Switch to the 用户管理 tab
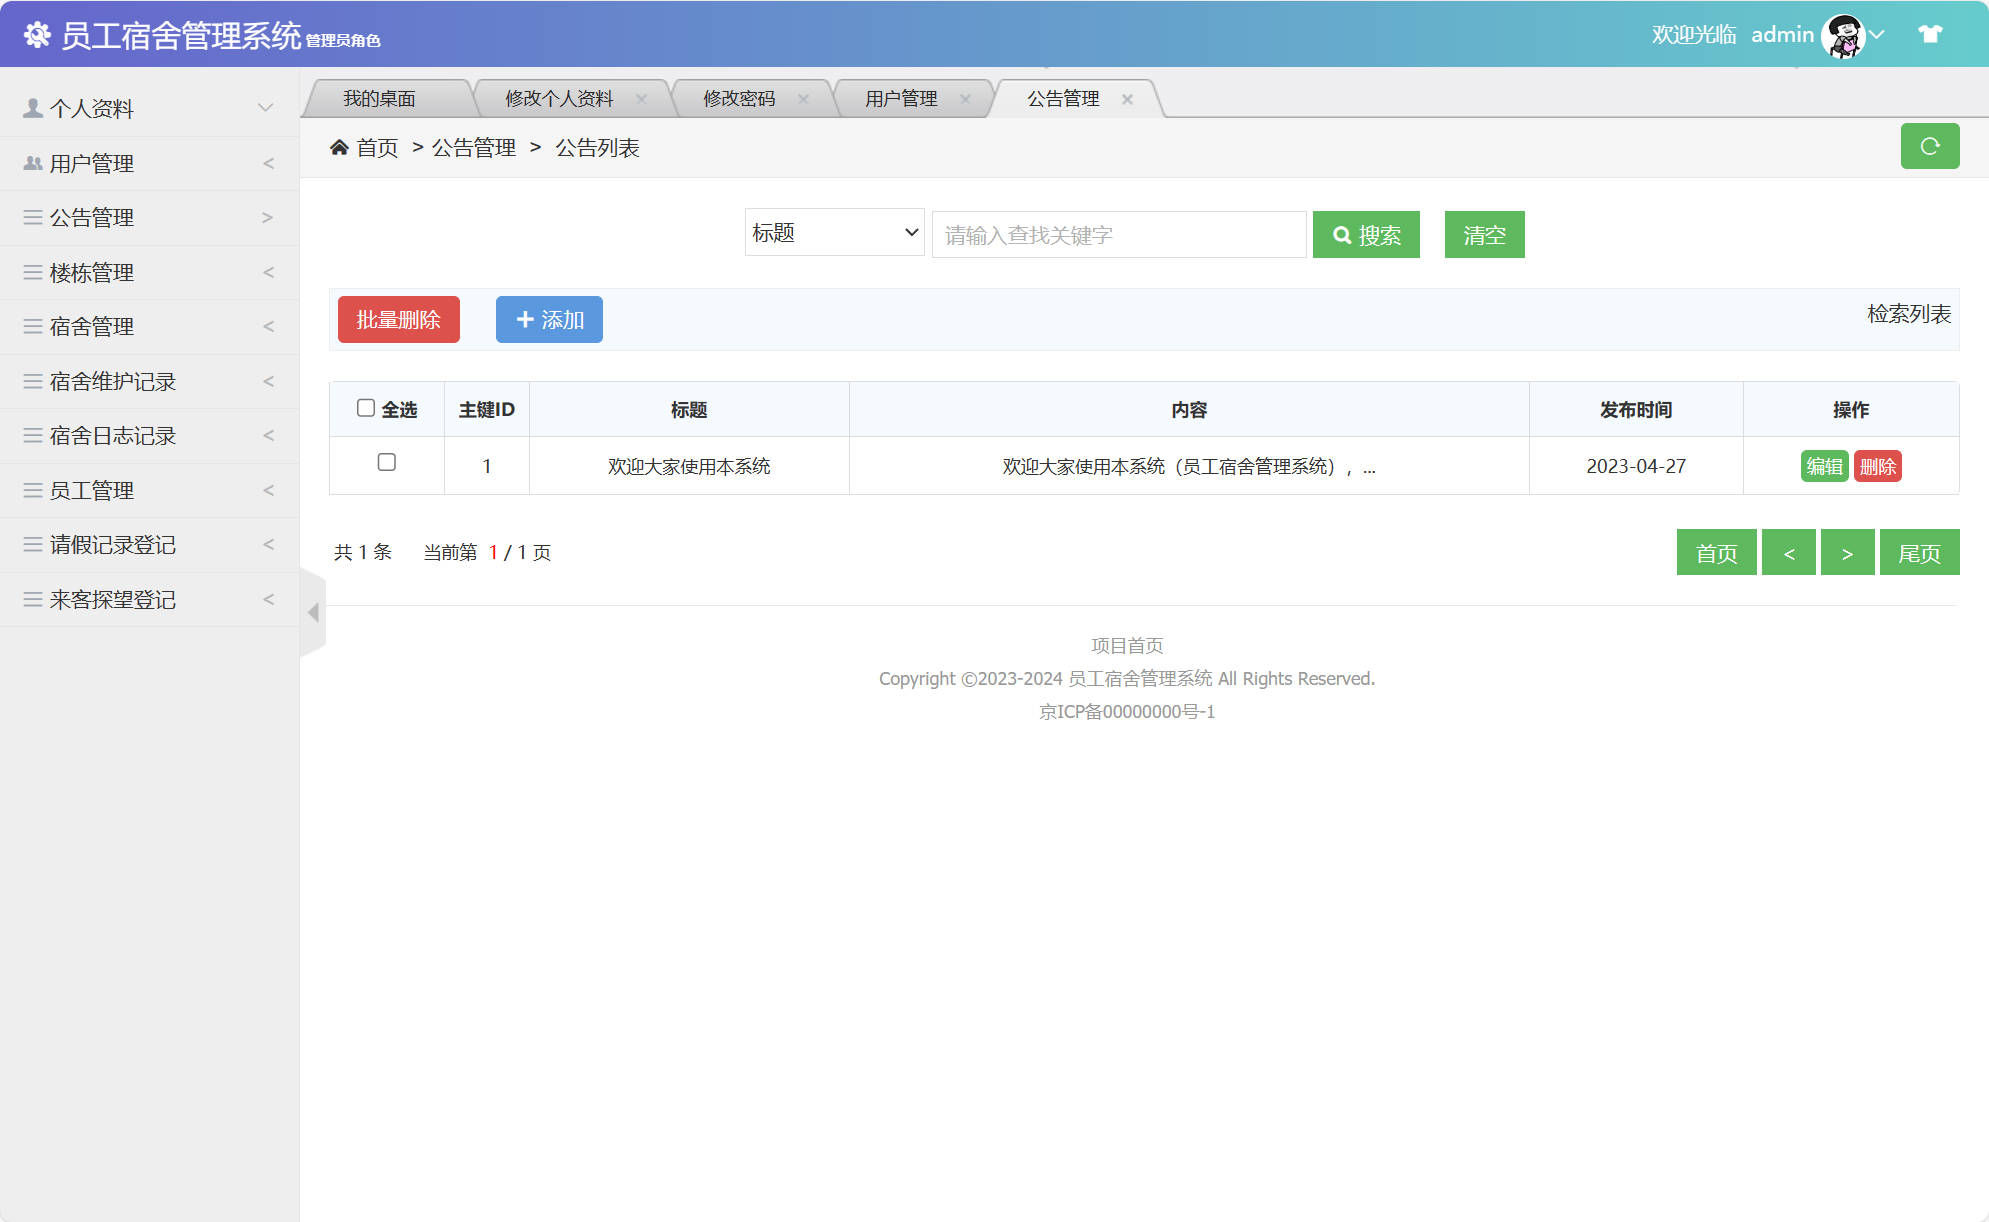 (900, 98)
